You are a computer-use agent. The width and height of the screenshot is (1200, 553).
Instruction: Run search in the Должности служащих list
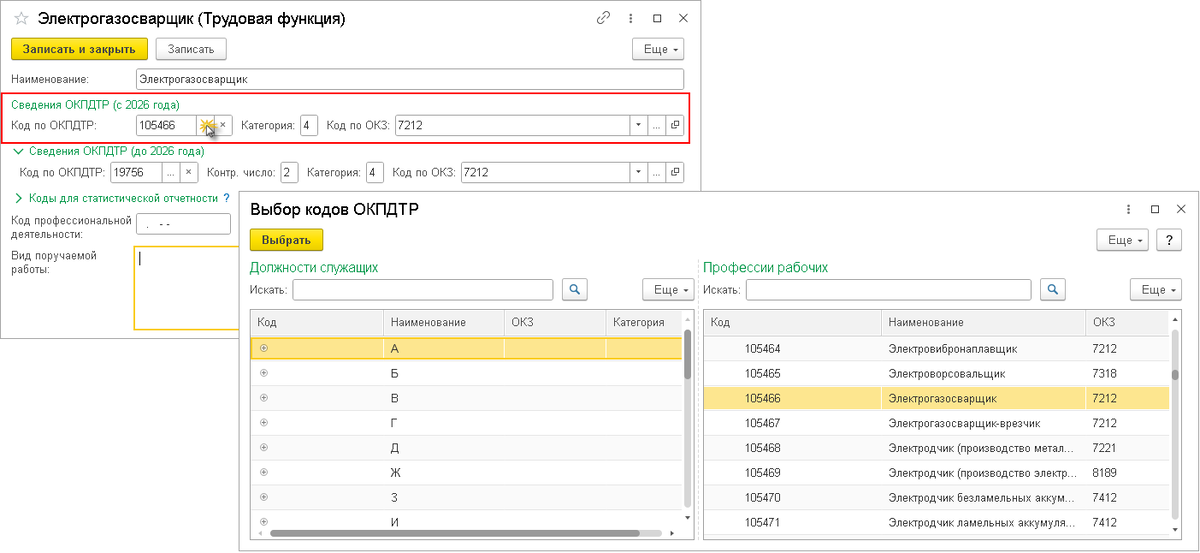pos(575,289)
